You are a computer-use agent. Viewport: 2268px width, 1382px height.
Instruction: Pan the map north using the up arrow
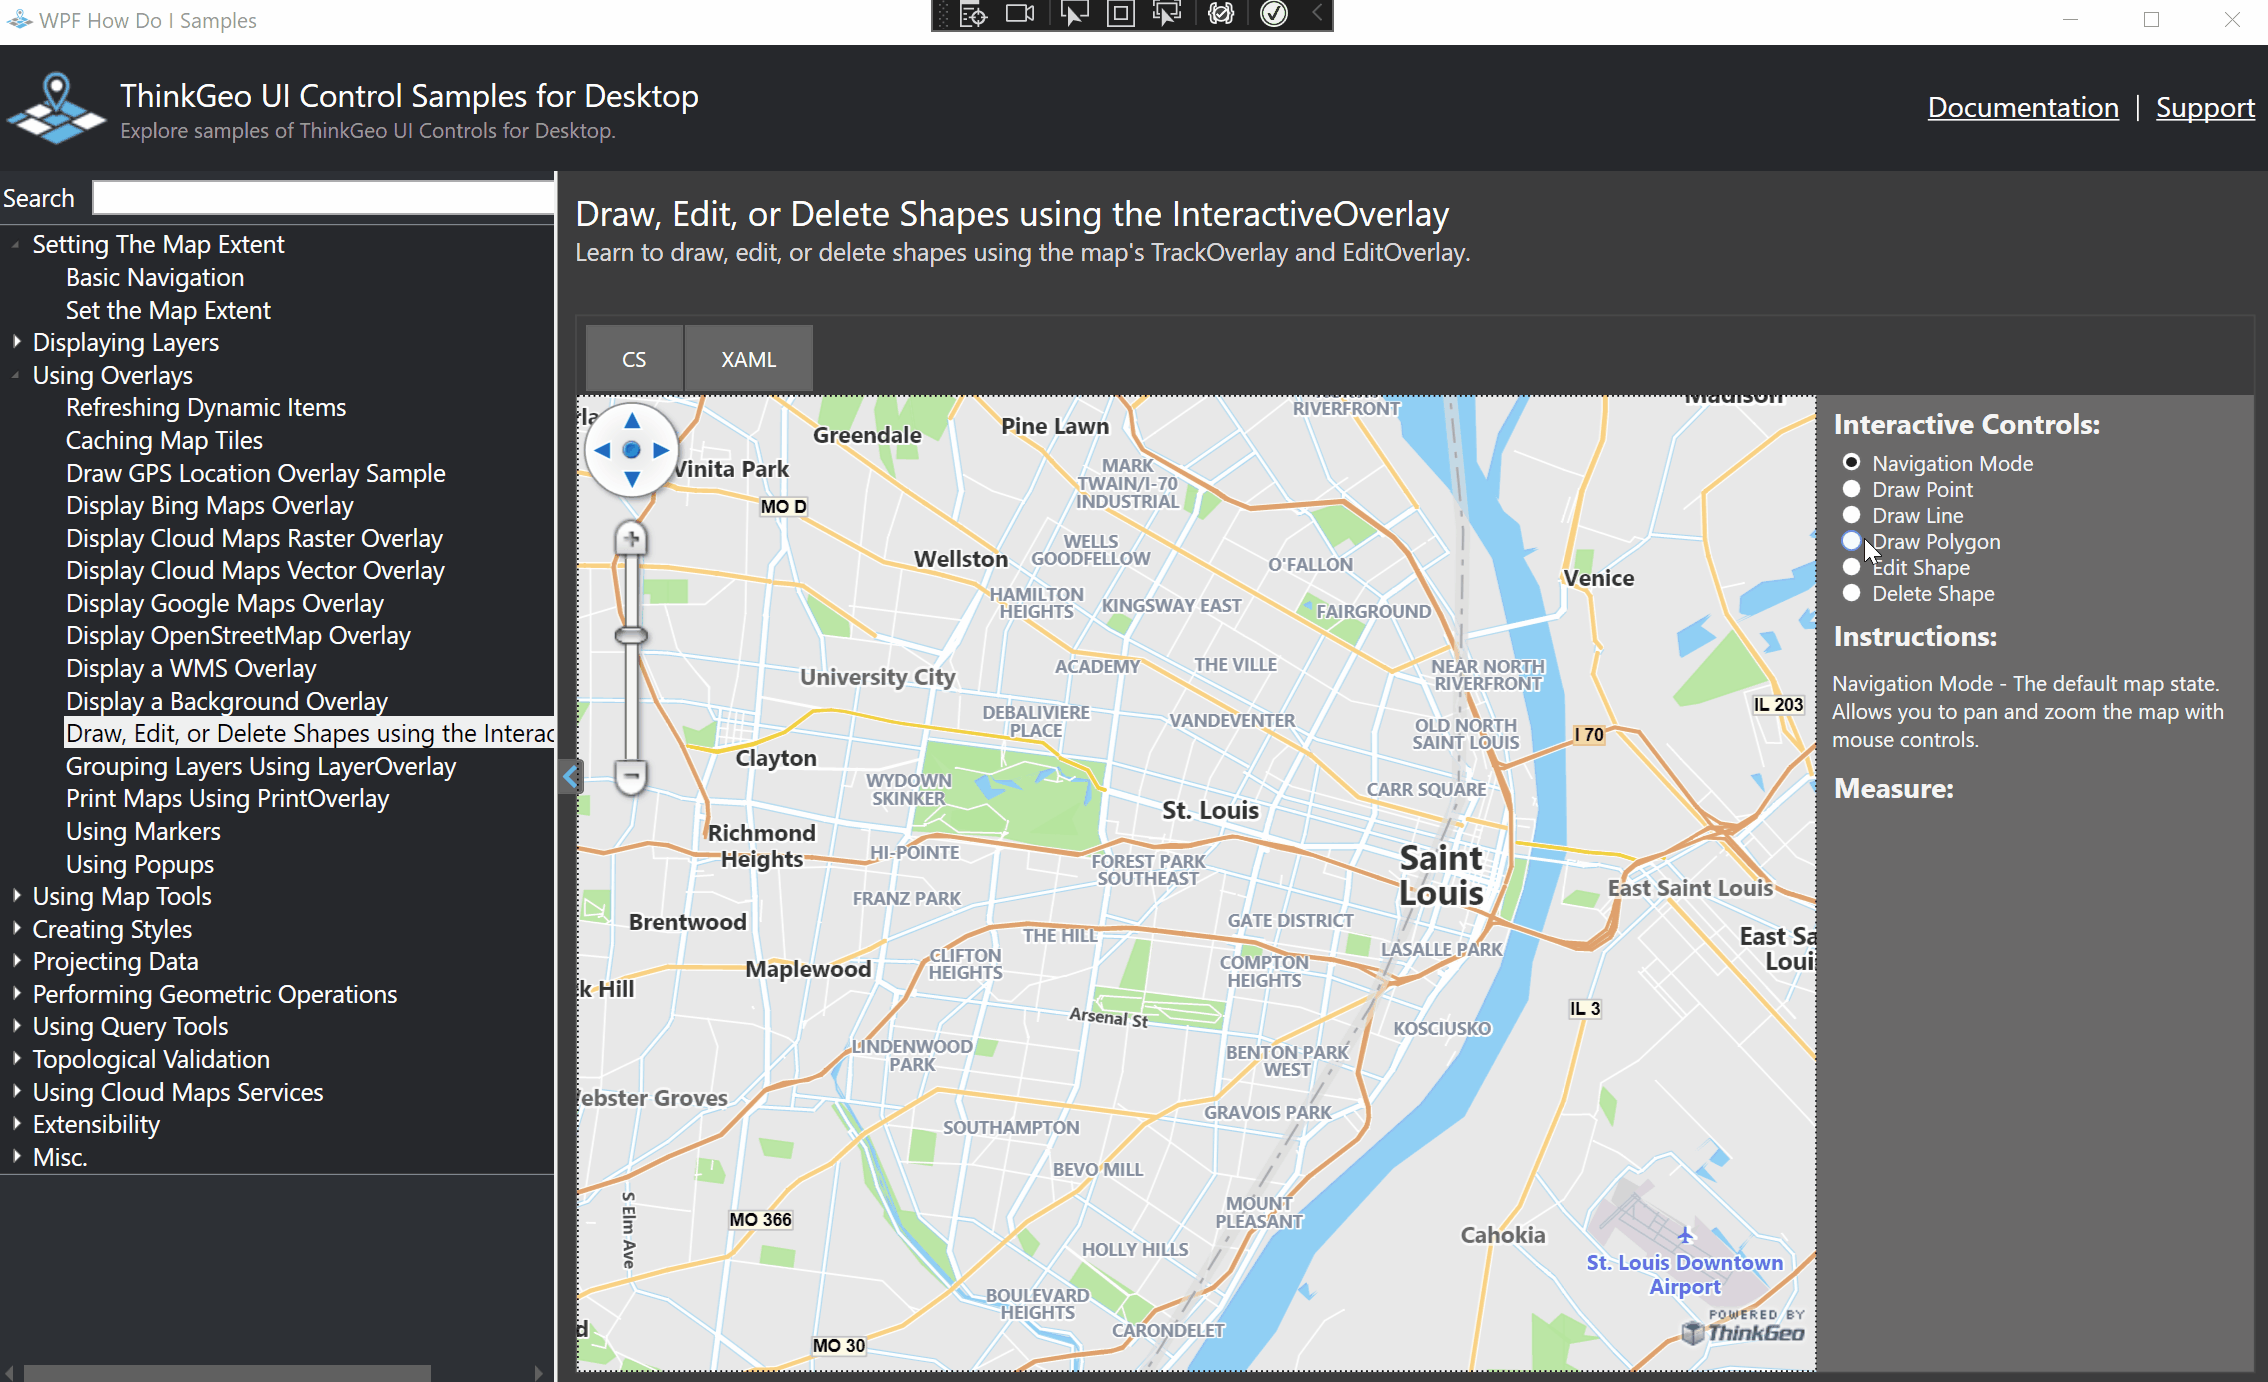(631, 421)
